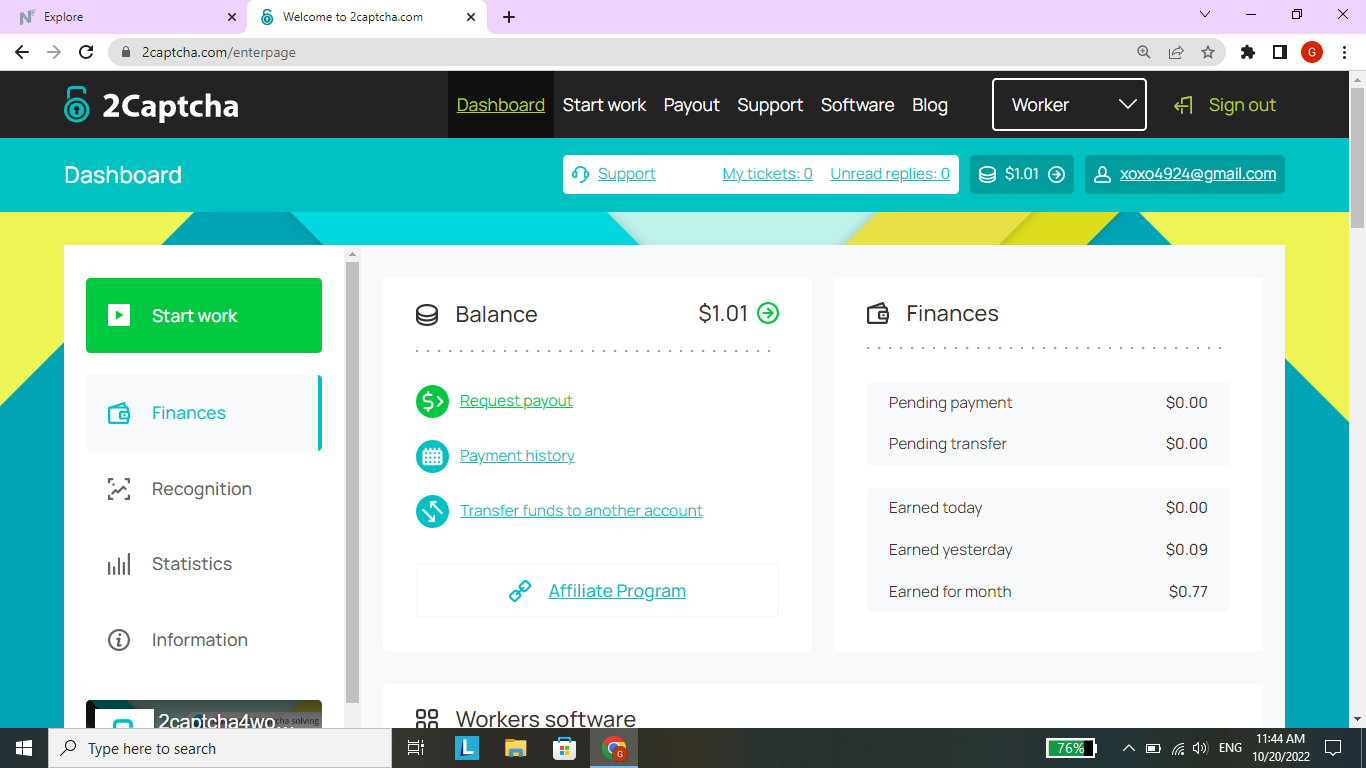Click the Payment history calendar icon

click(432, 456)
